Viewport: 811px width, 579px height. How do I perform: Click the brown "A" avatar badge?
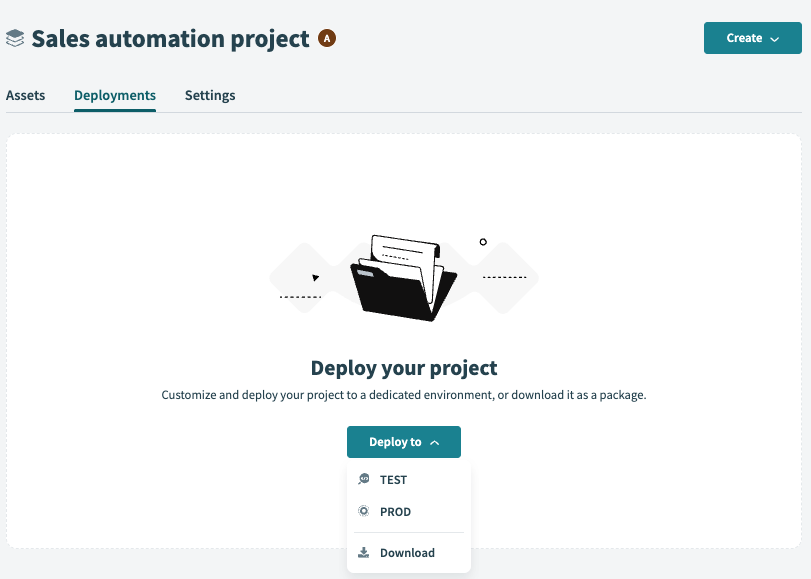[x=327, y=38]
